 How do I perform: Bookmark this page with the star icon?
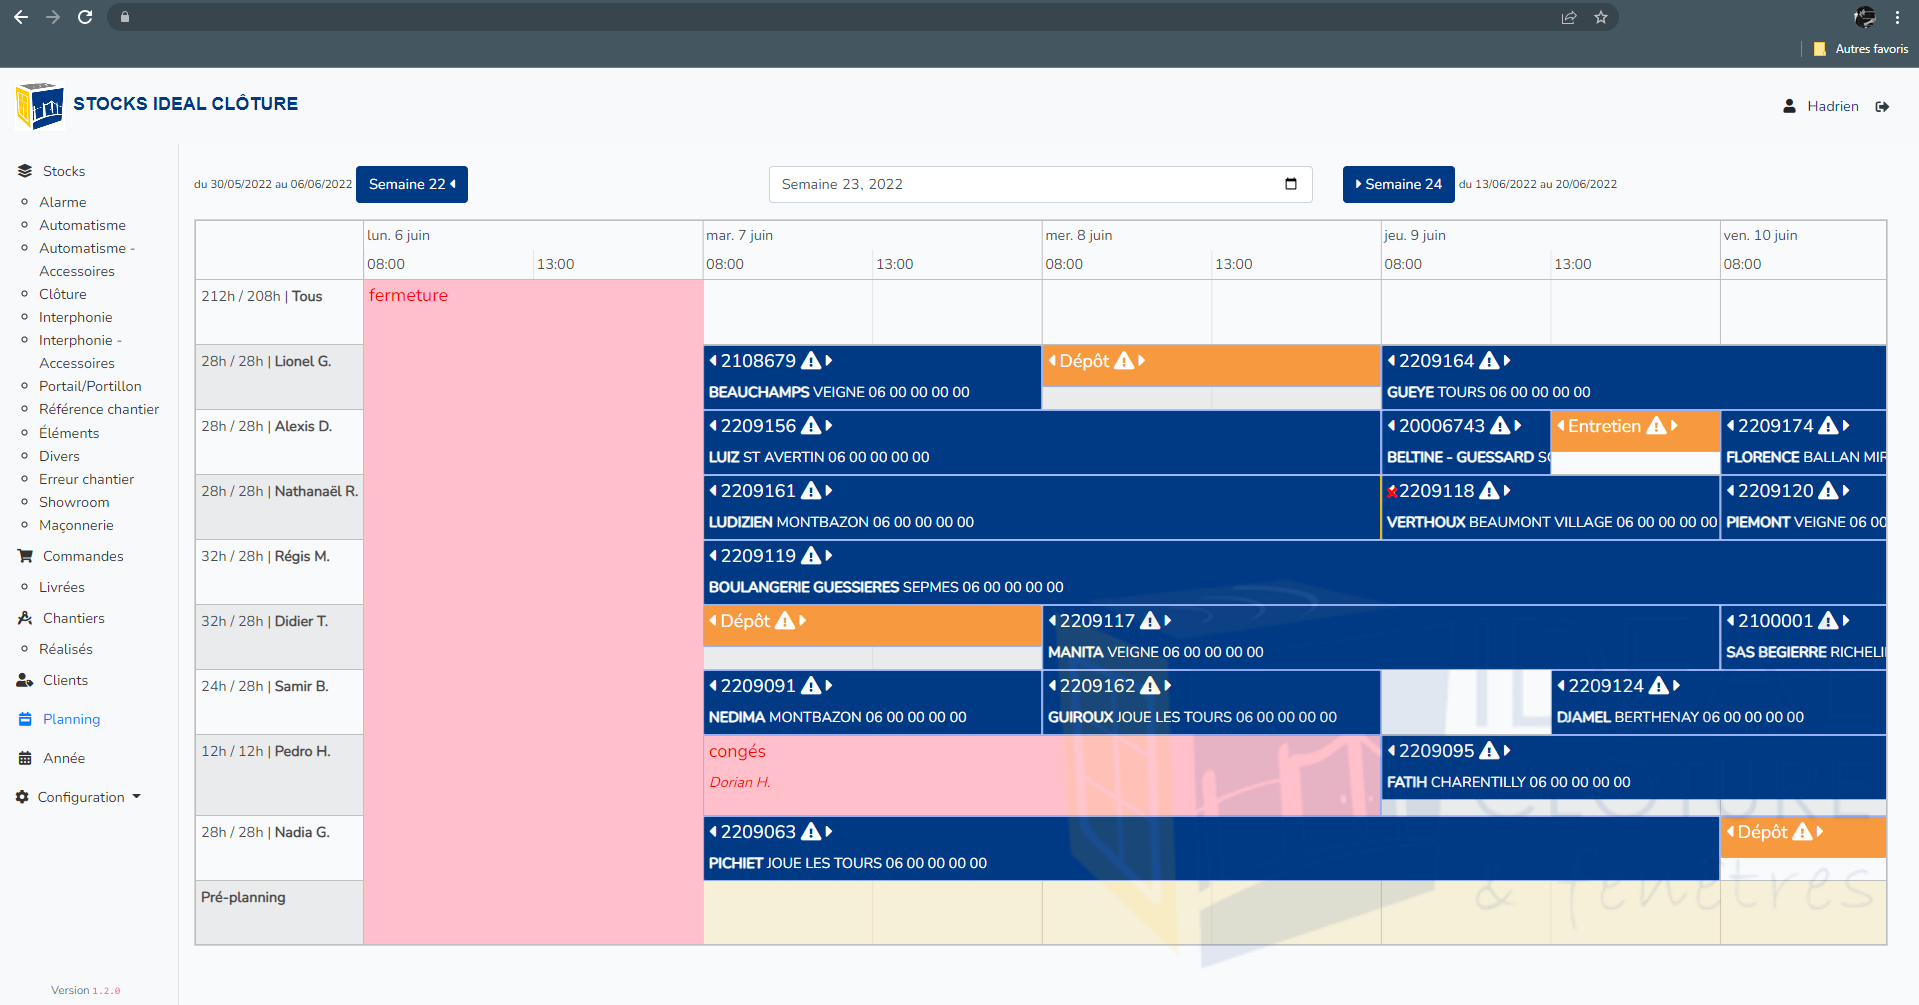tap(1601, 17)
